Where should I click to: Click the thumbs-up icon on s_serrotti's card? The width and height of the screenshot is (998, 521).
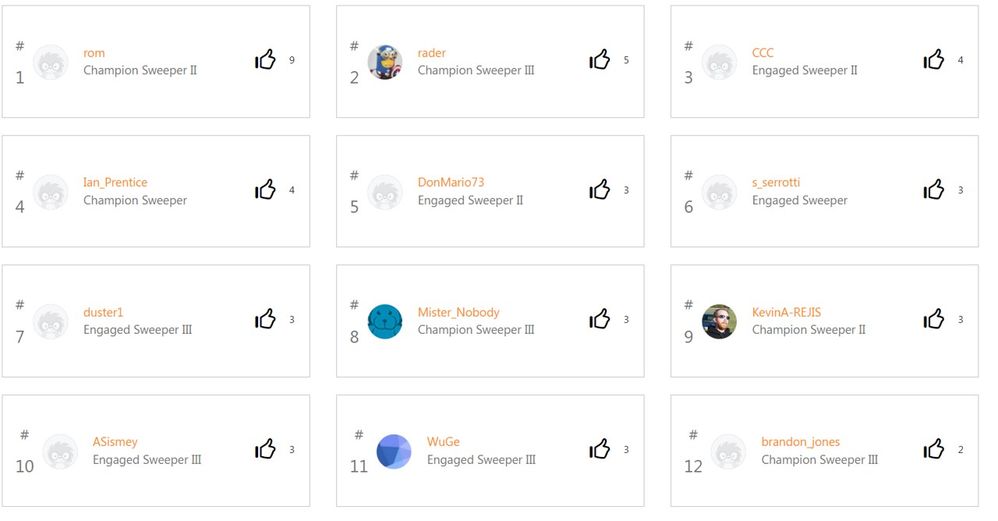934,190
